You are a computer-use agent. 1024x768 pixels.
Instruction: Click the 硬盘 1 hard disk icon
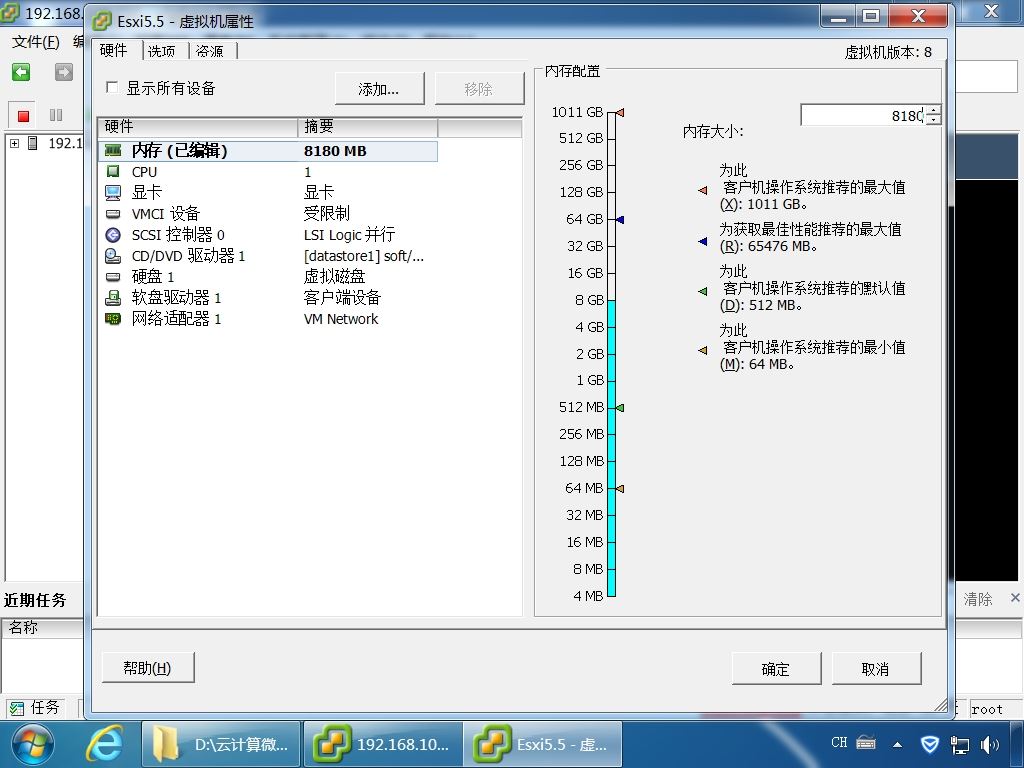(x=113, y=277)
